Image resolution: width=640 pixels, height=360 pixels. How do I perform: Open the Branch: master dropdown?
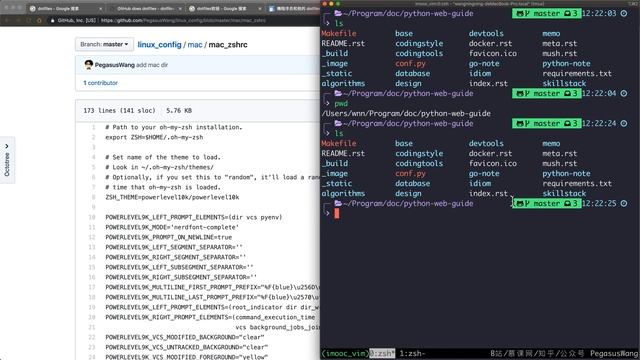click(x=104, y=44)
